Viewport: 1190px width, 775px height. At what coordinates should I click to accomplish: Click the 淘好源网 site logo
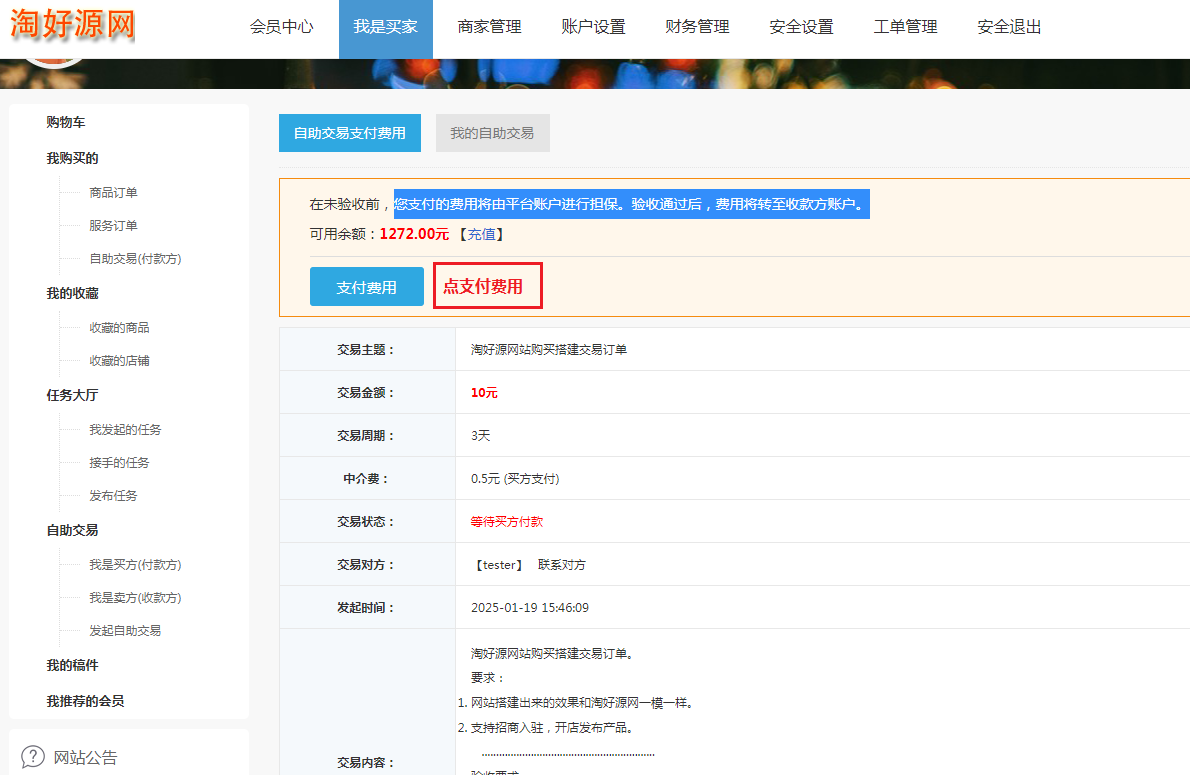click(x=72, y=25)
